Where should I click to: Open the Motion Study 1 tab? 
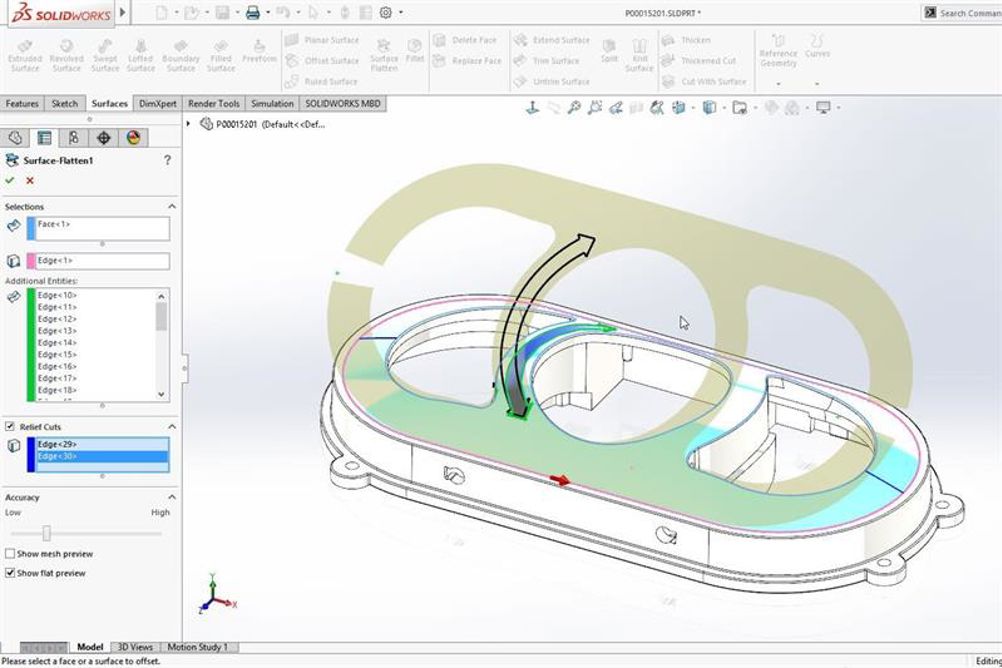pos(197,647)
